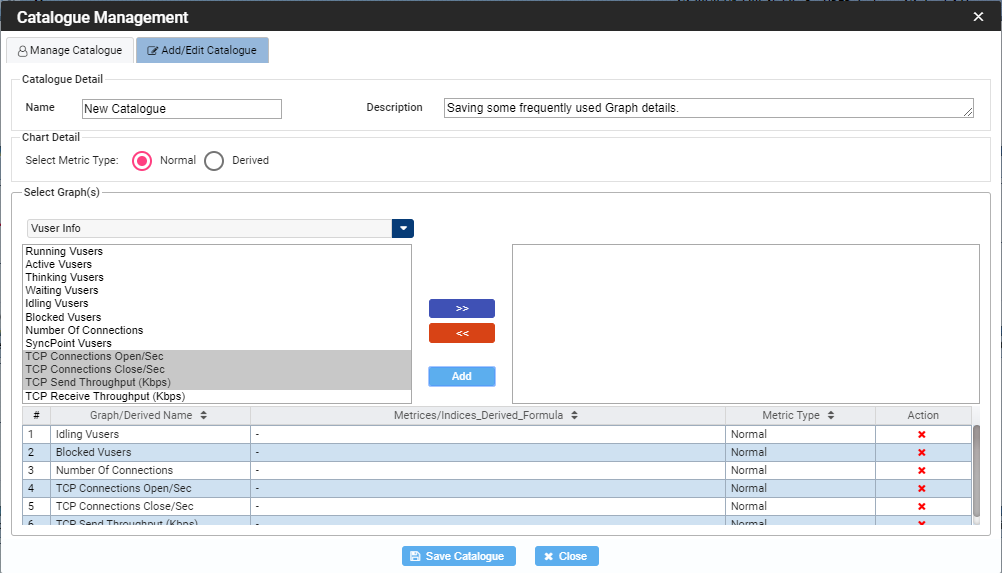Click the TCP Connections Open/Sec table cell
1002x573 pixels.
(150, 489)
